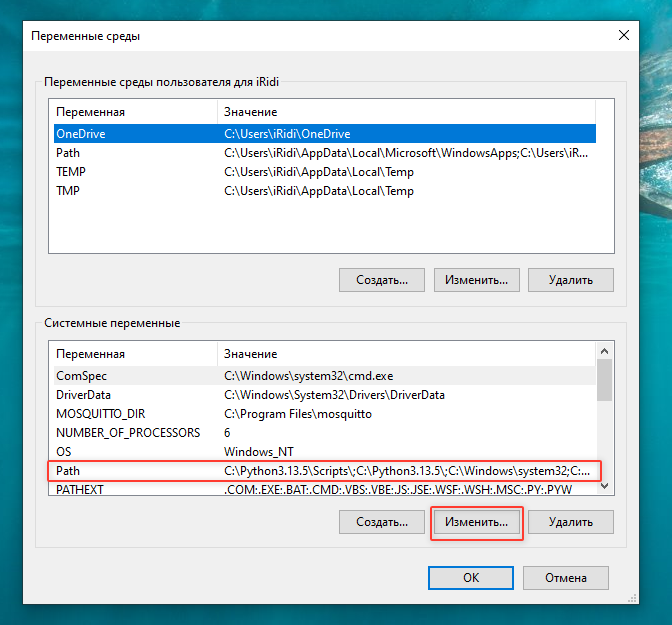
Task: Close the Переменные среды dialog
Action: (624, 35)
